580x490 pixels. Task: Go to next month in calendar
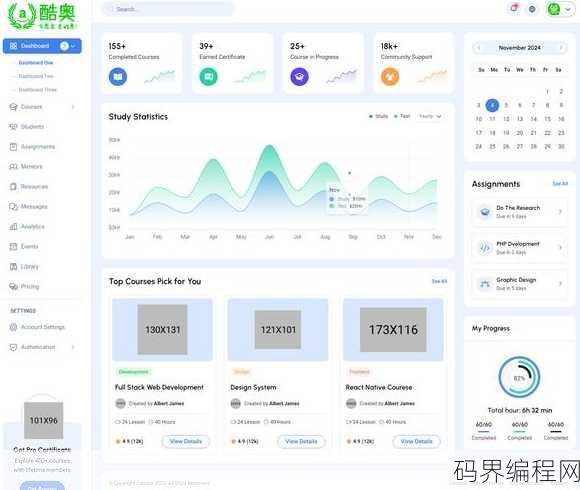click(x=561, y=48)
